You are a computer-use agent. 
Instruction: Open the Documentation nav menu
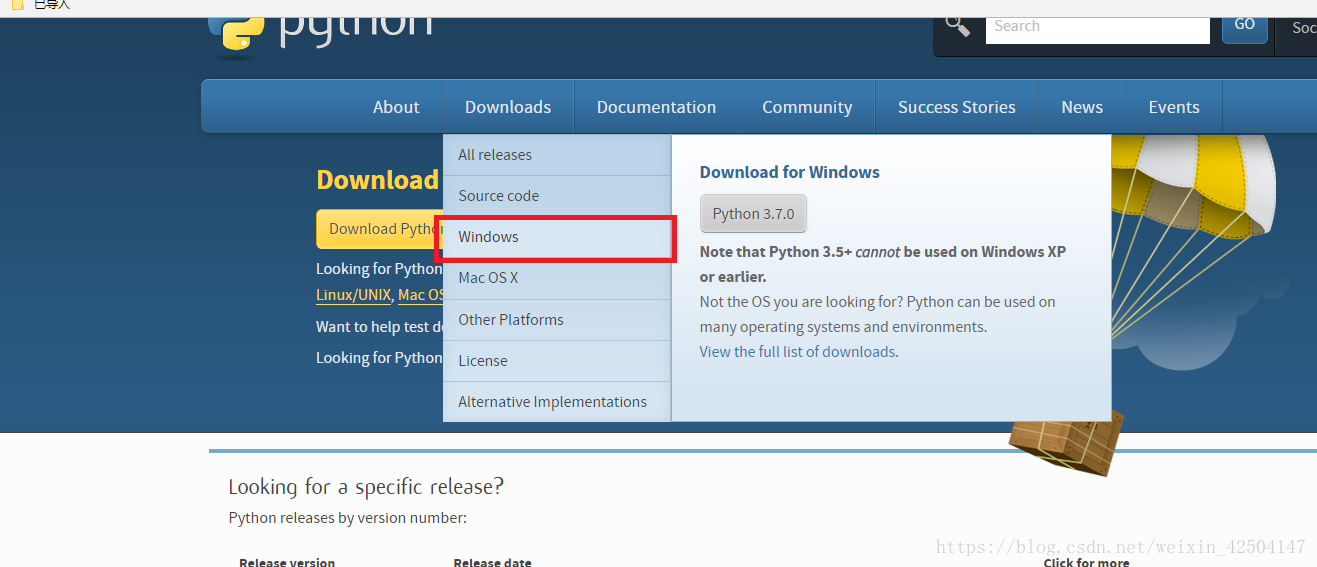[x=656, y=107]
